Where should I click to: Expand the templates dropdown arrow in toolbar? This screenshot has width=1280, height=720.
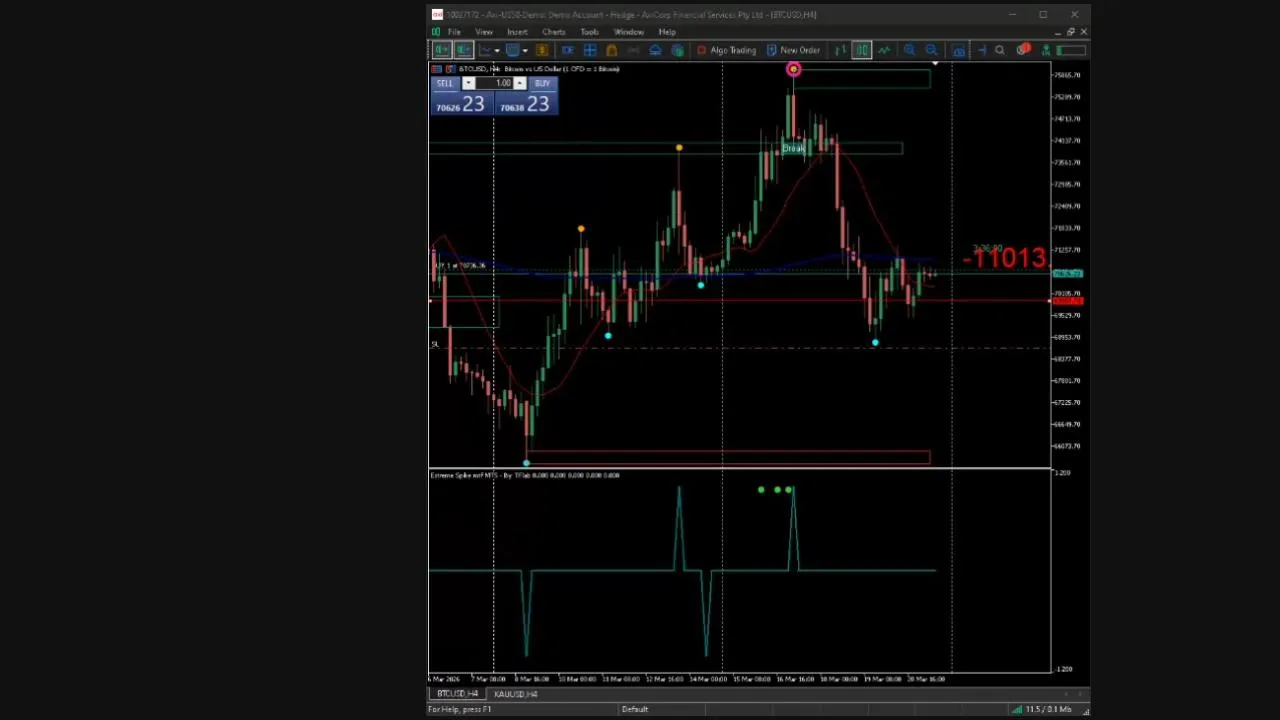[525, 50]
